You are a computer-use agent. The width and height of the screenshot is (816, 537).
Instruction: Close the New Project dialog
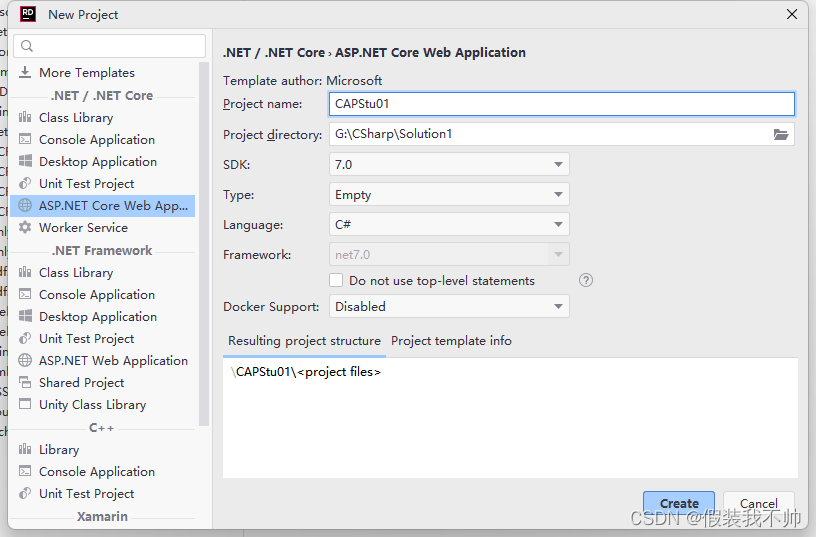pyautogui.click(x=792, y=14)
